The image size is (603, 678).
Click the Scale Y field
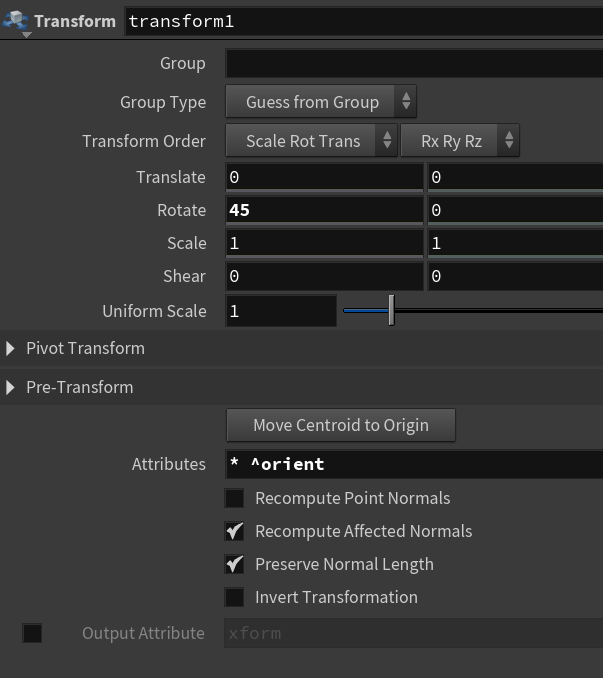[x=515, y=243]
